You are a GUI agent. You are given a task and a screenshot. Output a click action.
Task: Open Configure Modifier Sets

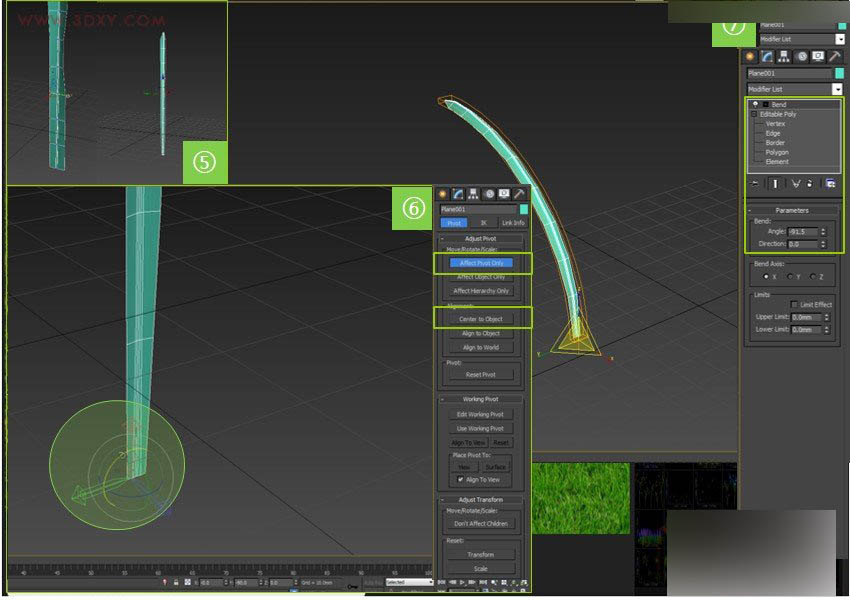[829, 182]
